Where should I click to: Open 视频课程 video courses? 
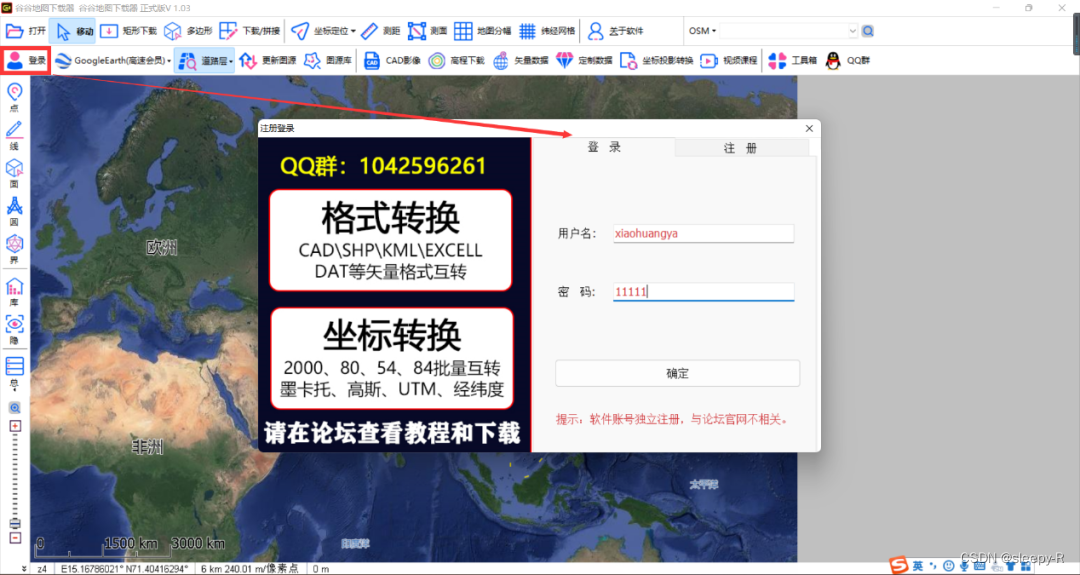pos(728,61)
